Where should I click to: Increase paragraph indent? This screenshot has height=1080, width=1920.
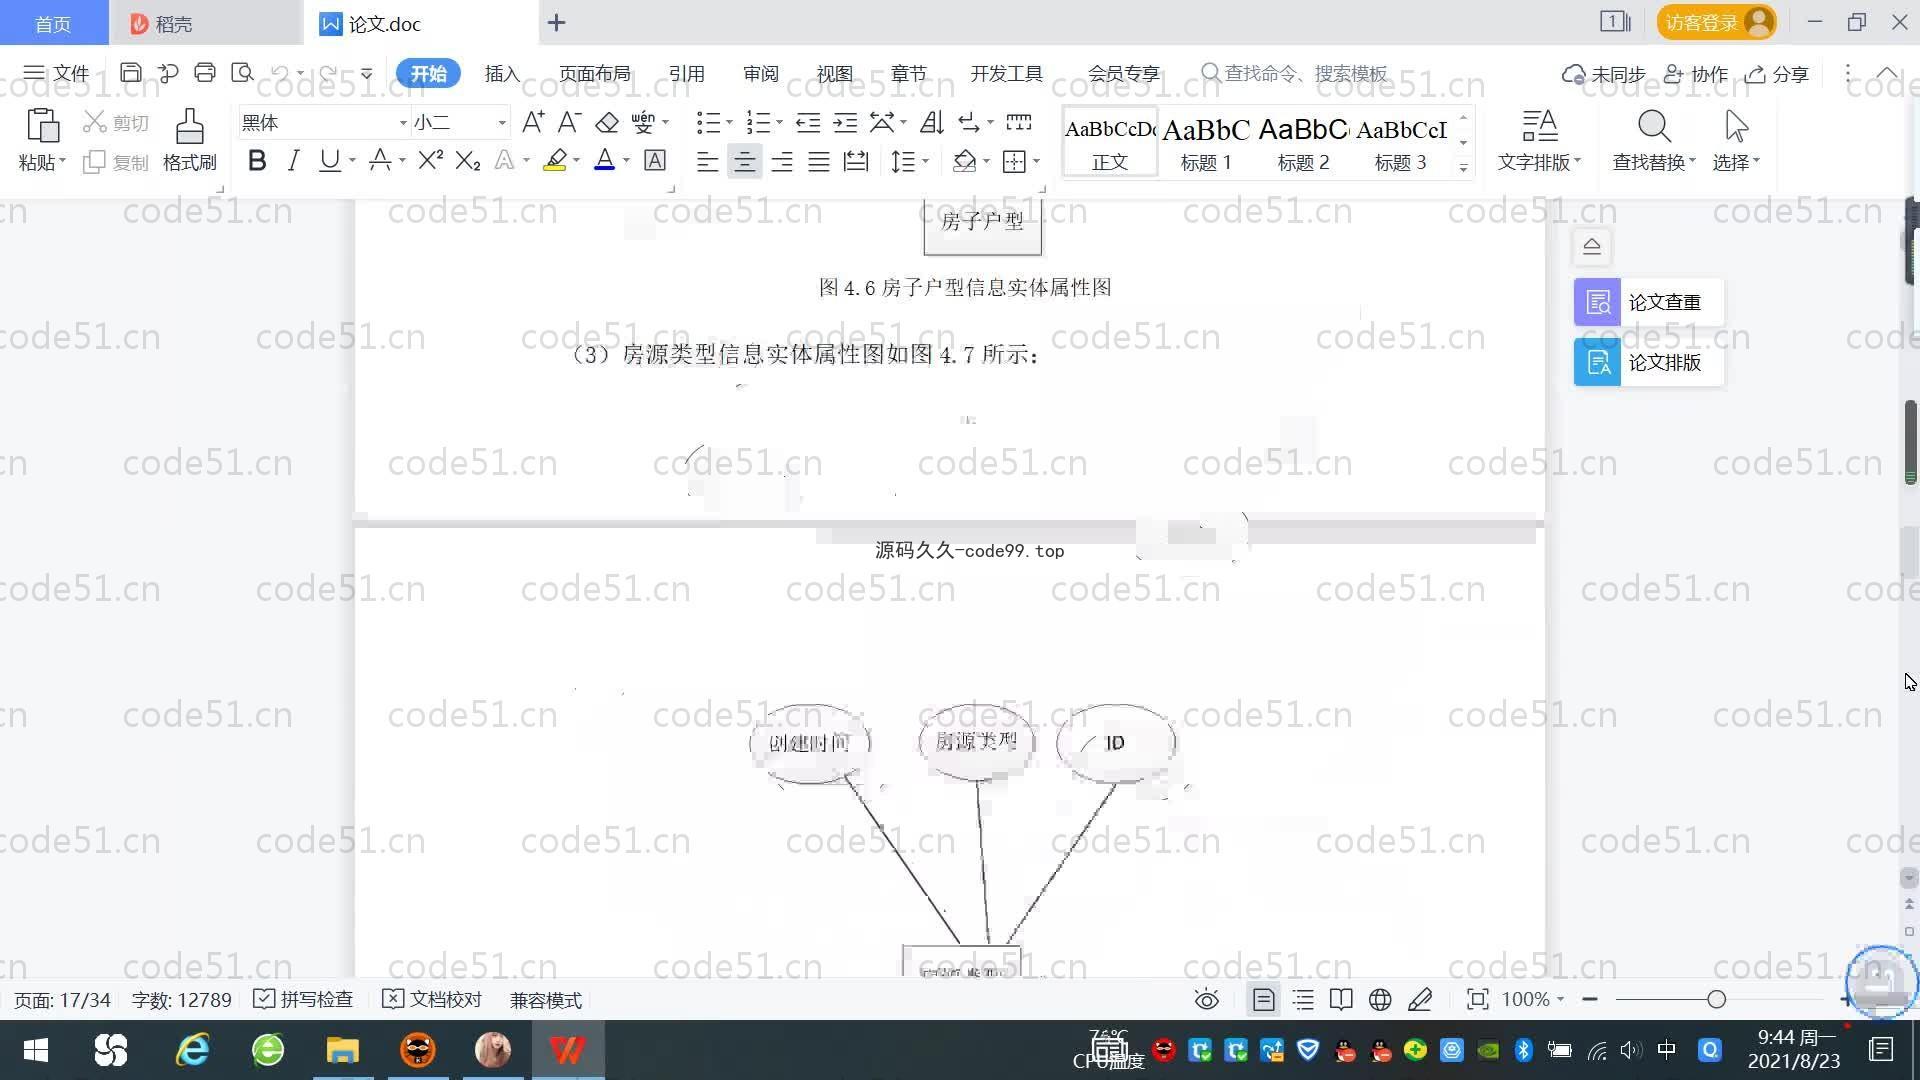(x=845, y=123)
